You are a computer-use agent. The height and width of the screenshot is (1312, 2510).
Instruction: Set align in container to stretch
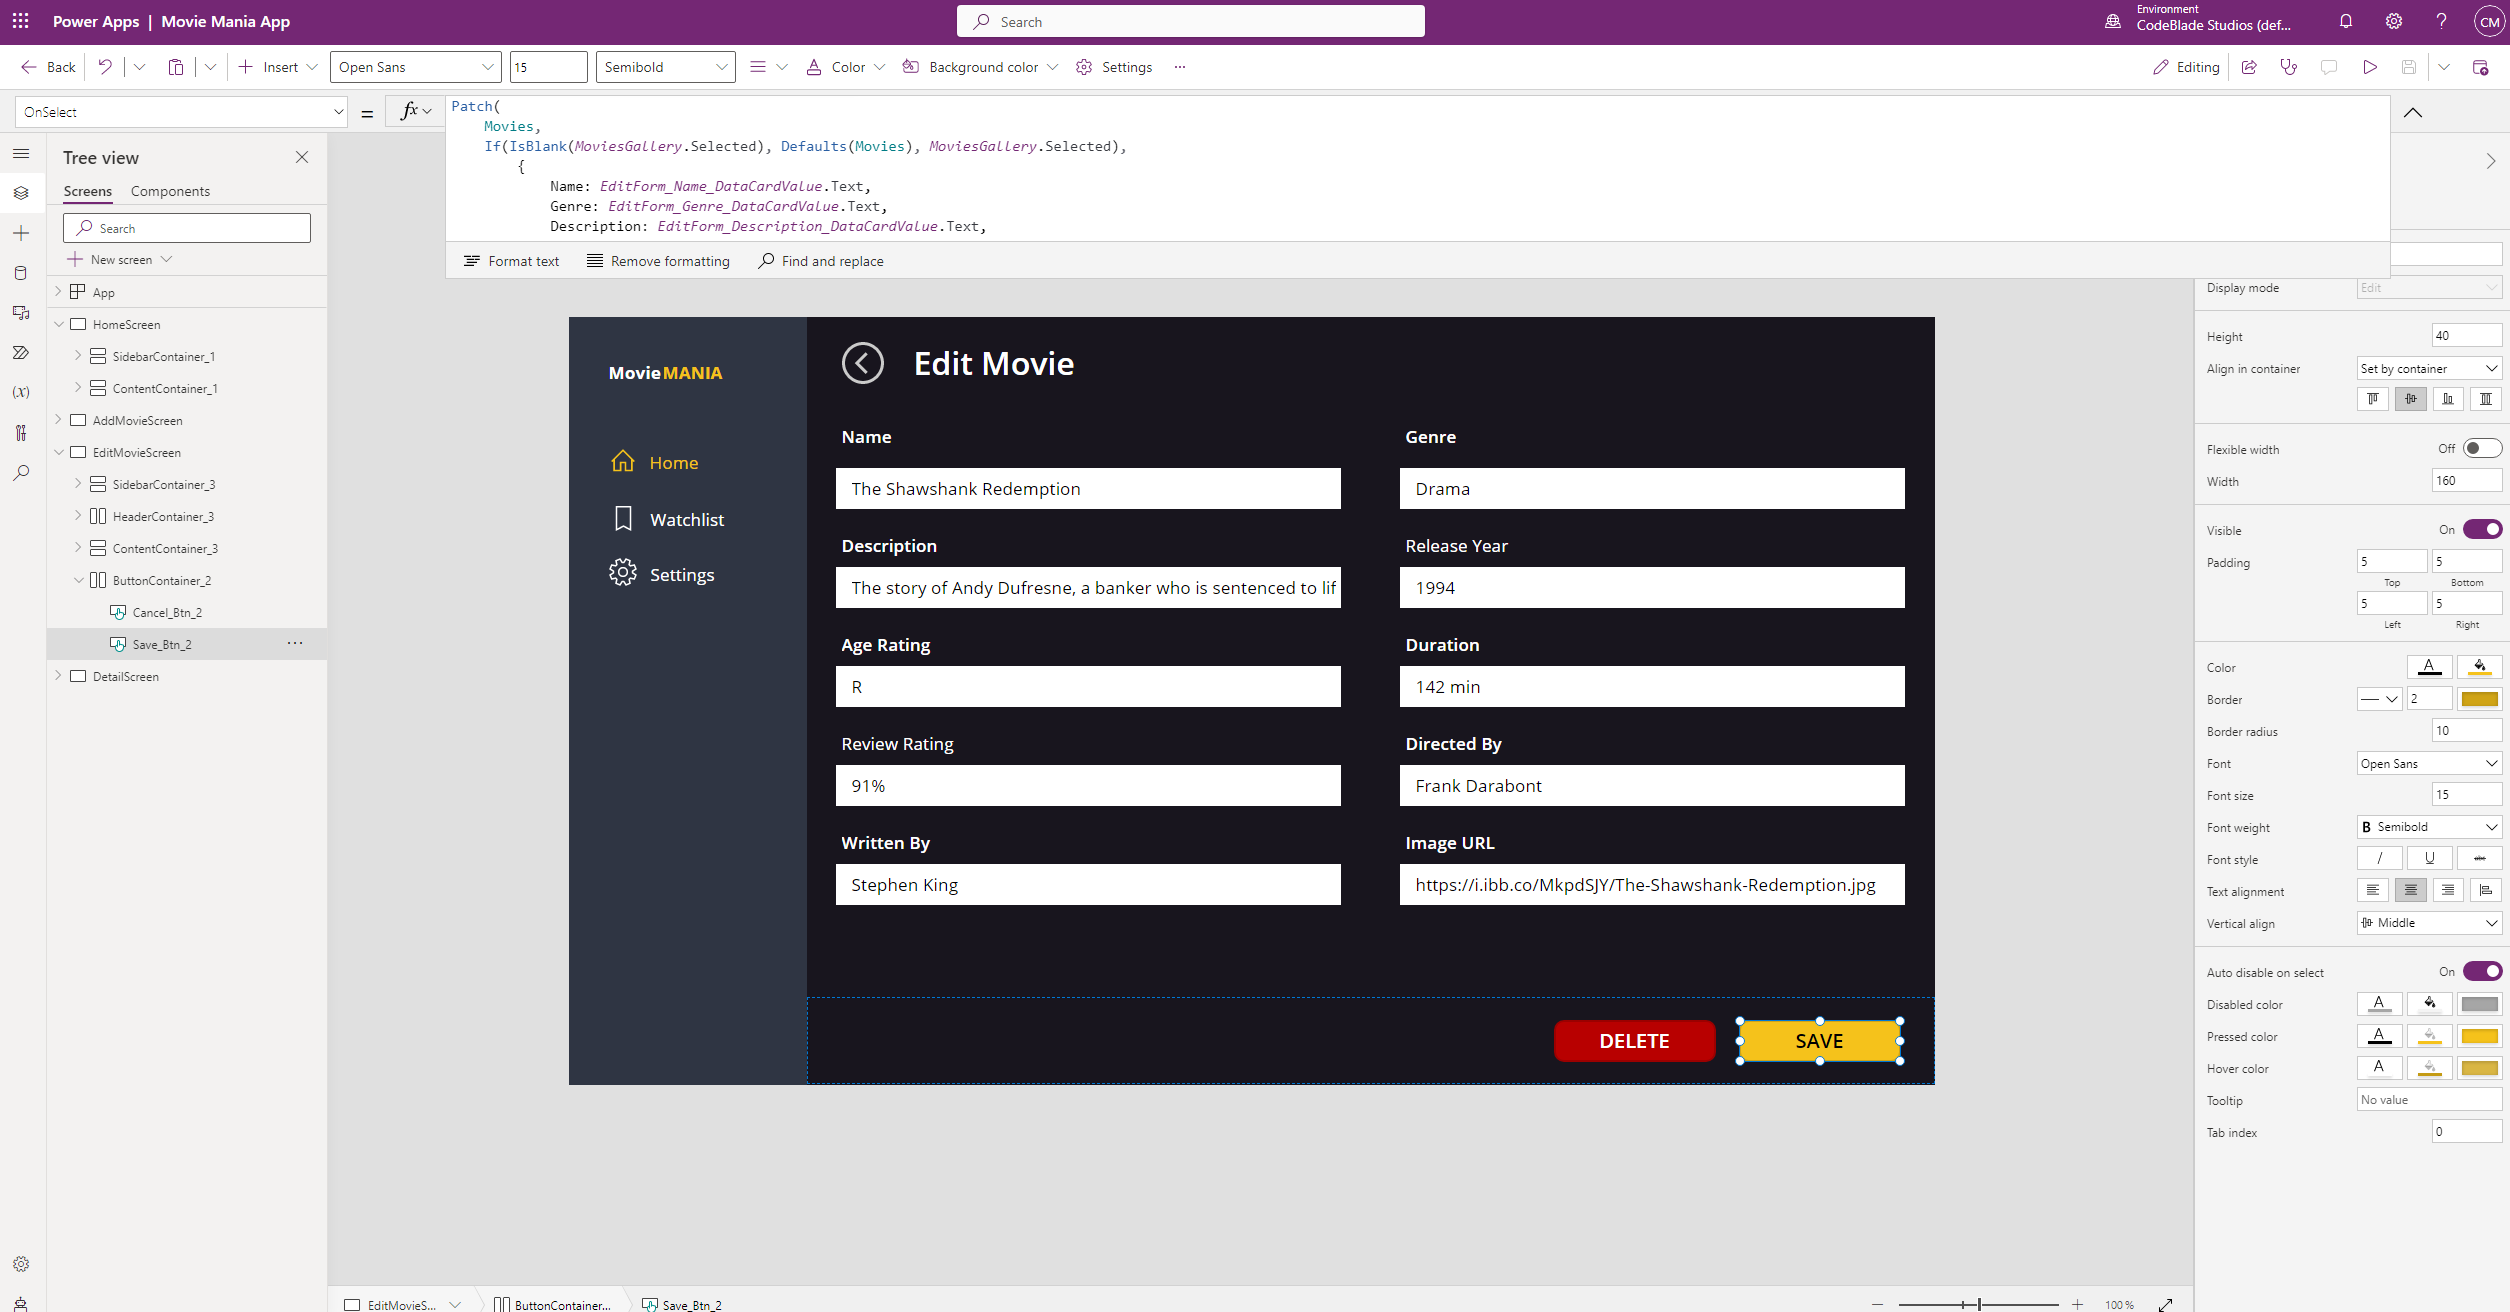point(2485,399)
